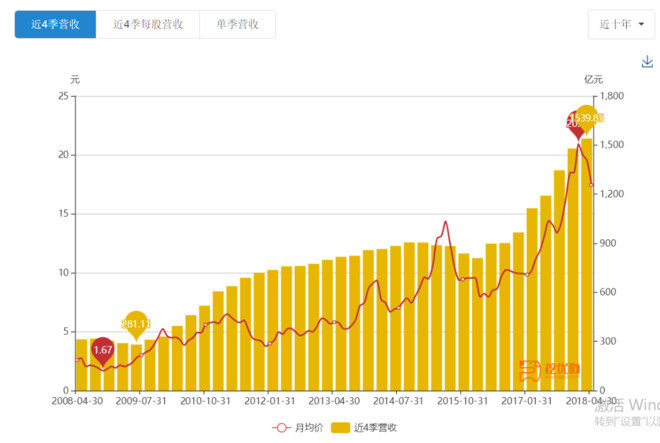Switch to the 近4季每股营收 tab
Viewport: 660px width, 443px height.
coord(148,24)
